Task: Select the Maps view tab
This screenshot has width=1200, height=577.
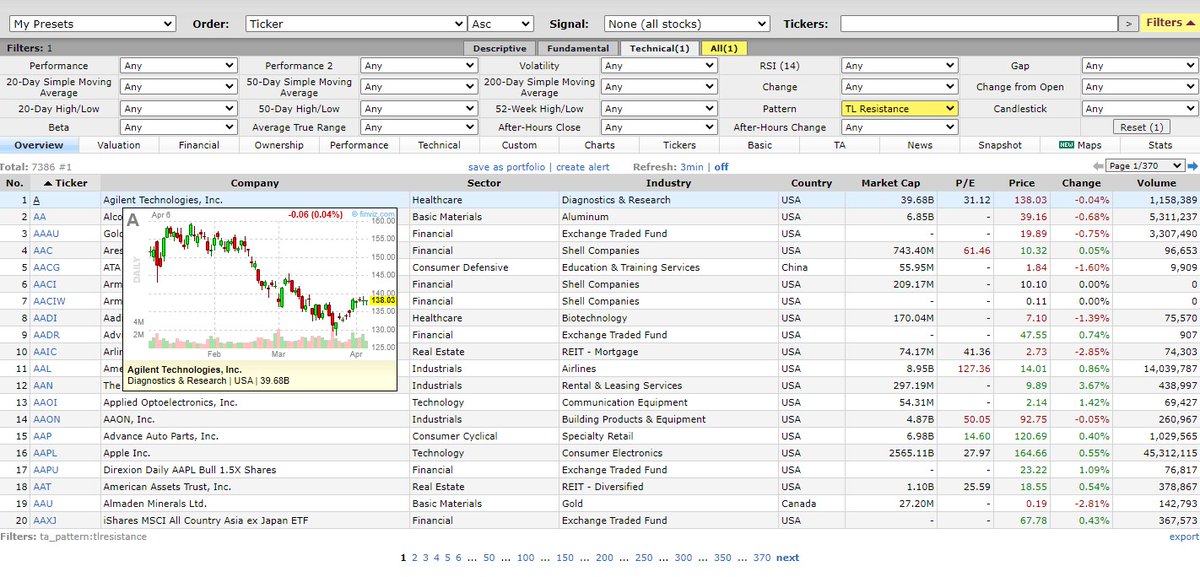Action: 1080,145
